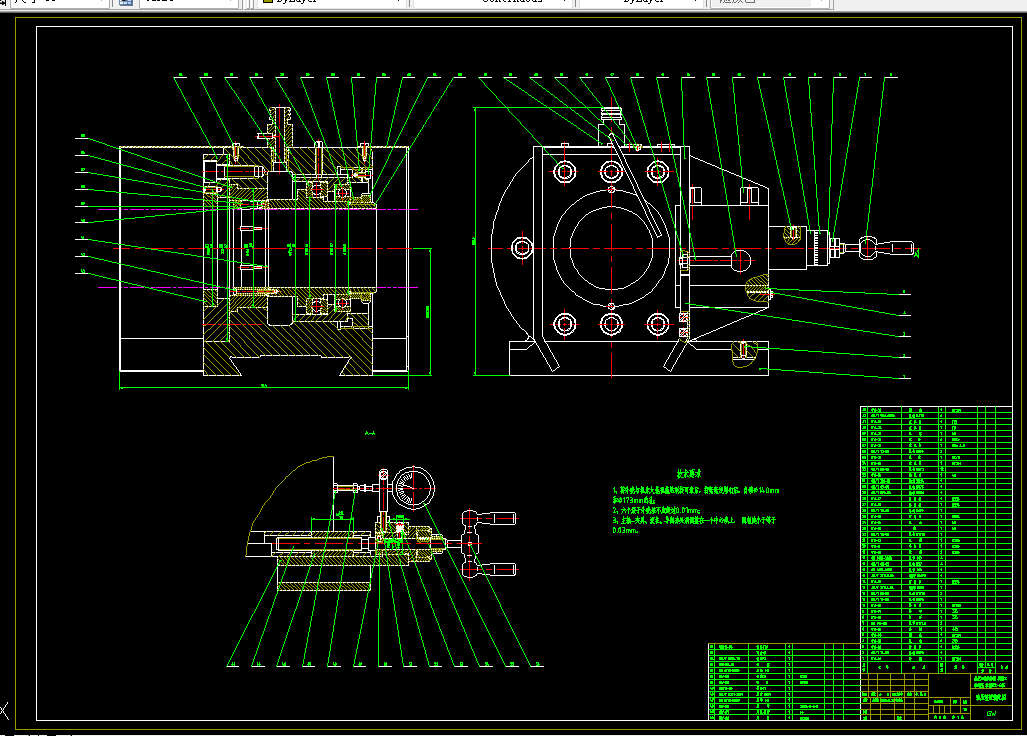Open the lineweight ByLayer dropdown right of Continuous

[x=642, y=3]
